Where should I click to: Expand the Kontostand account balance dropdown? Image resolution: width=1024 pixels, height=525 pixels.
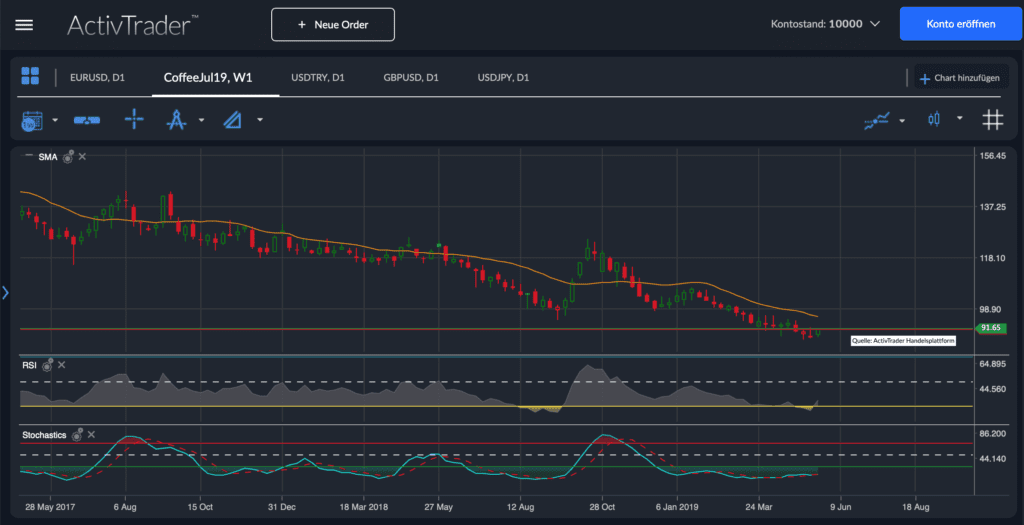click(x=875, y=24)
